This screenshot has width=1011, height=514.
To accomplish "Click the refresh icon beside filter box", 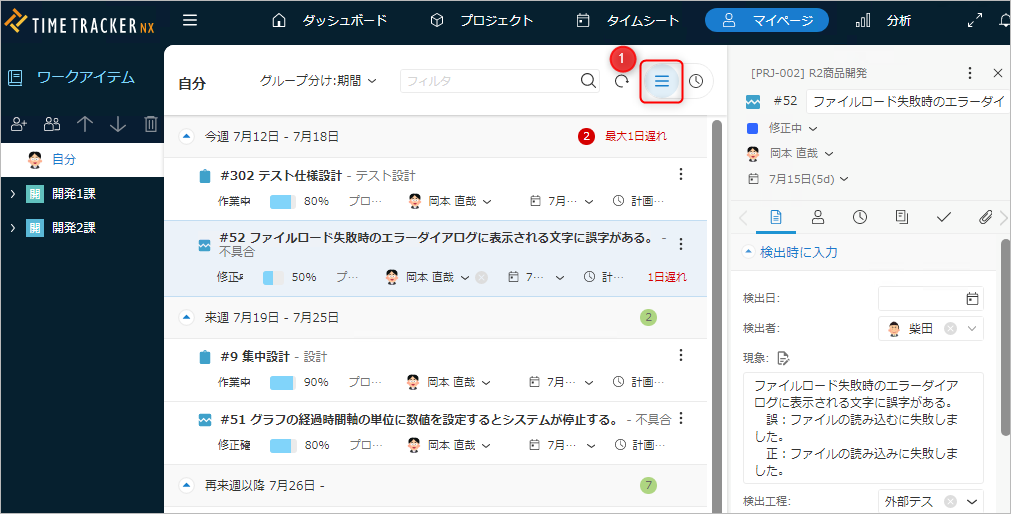I will [622, 82].
